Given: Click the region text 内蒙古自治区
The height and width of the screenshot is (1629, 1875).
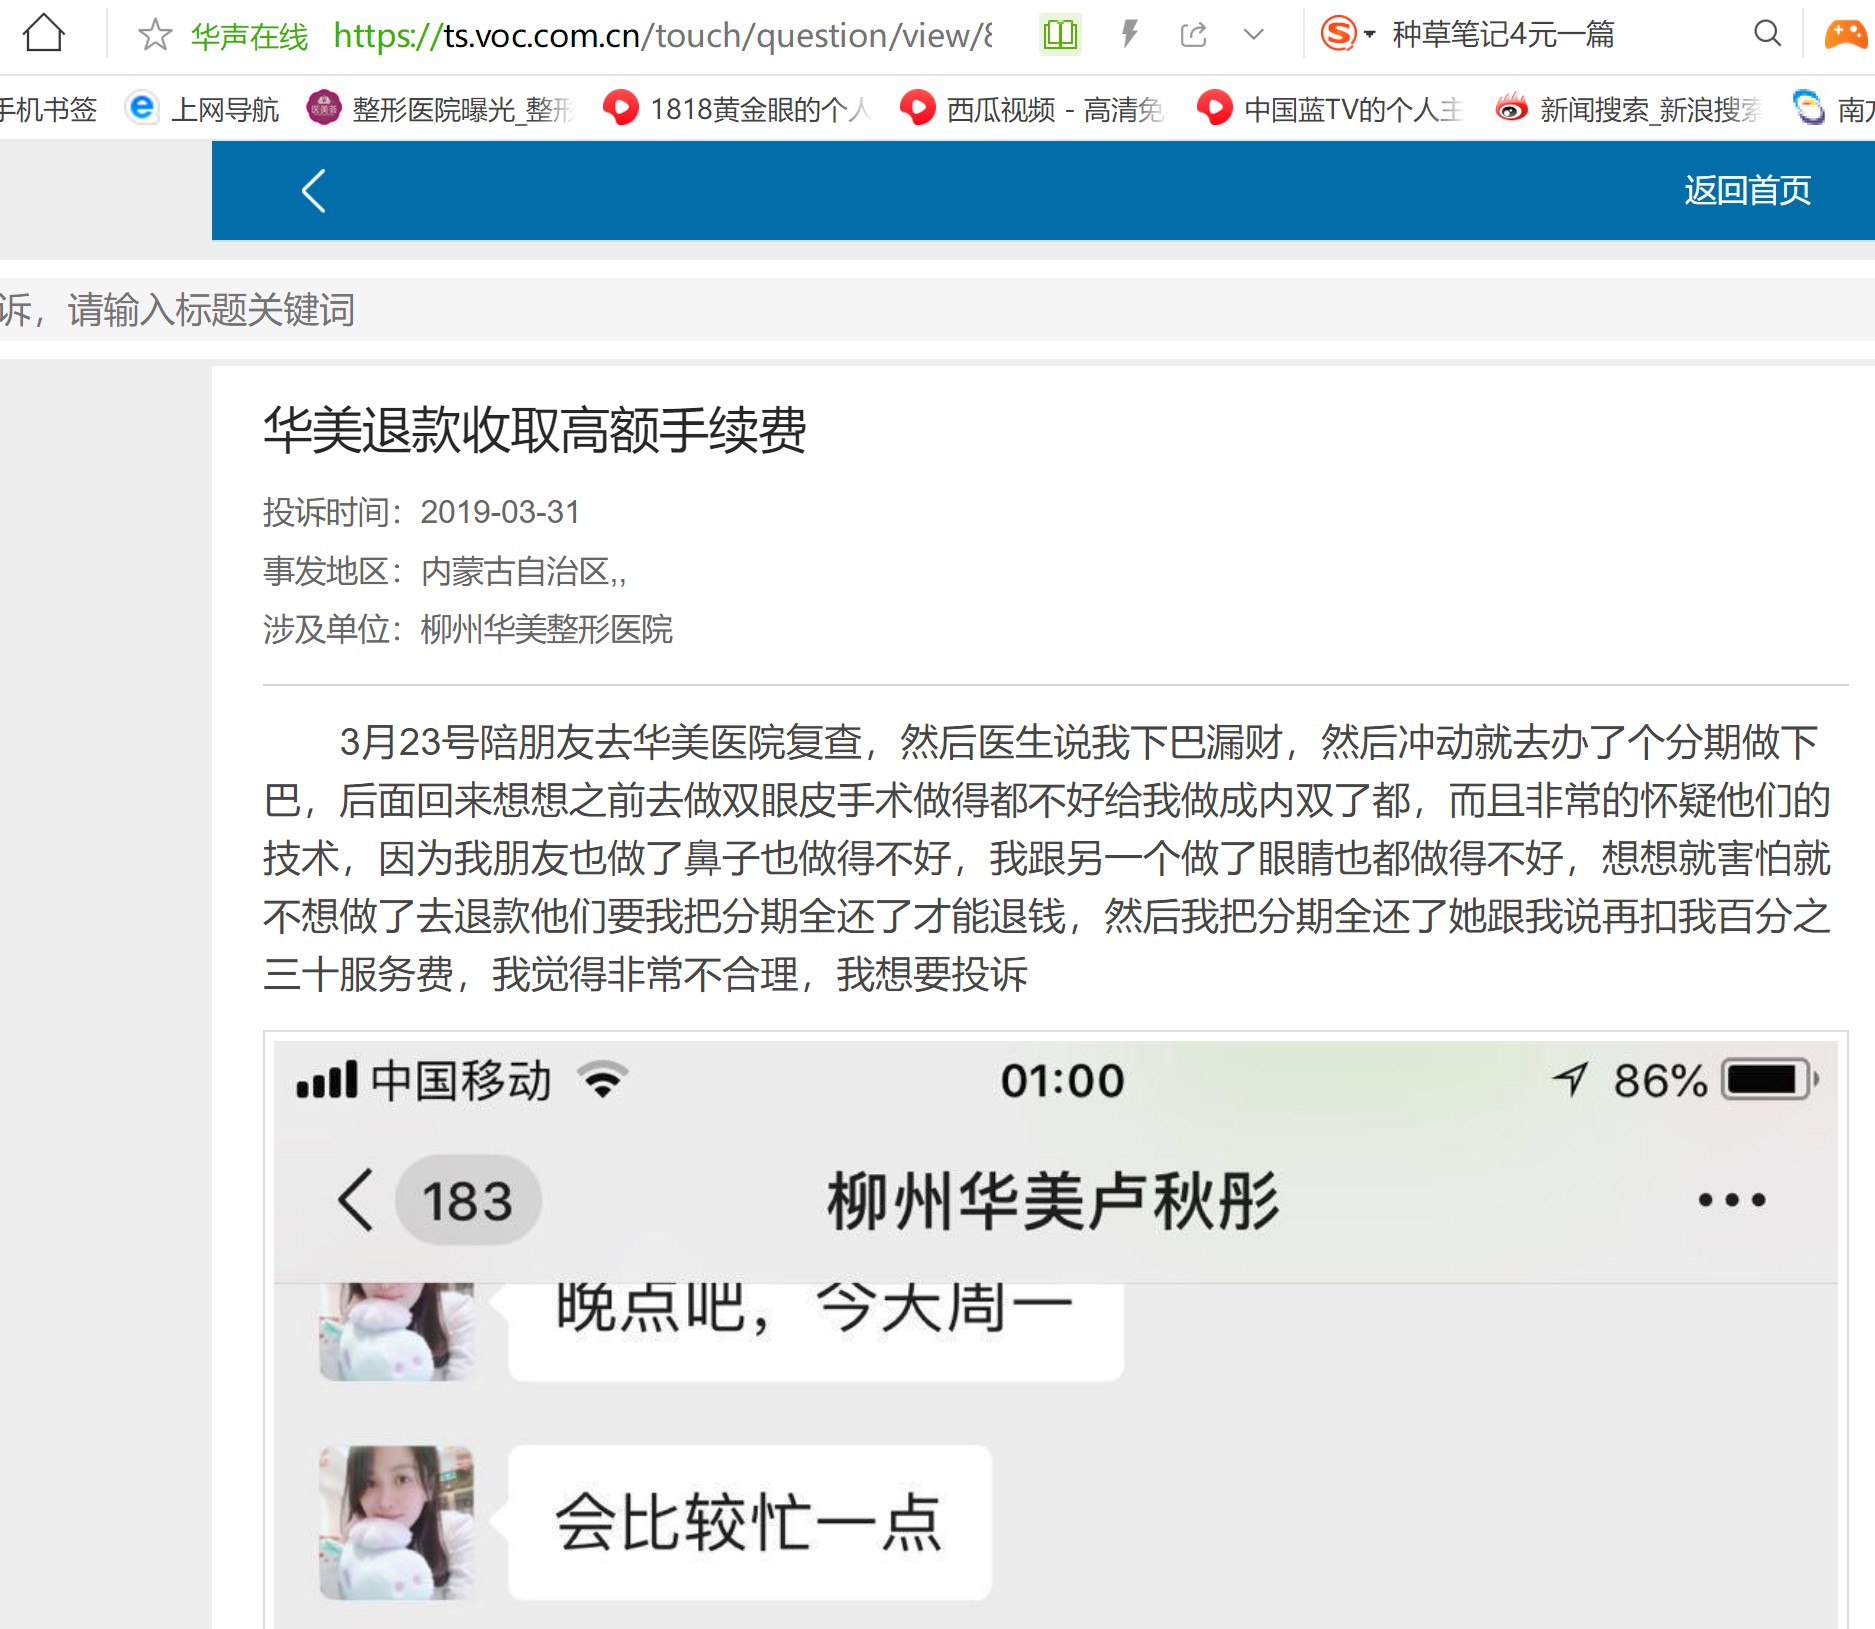Looking at the screenshot, I should pos(517,571).
